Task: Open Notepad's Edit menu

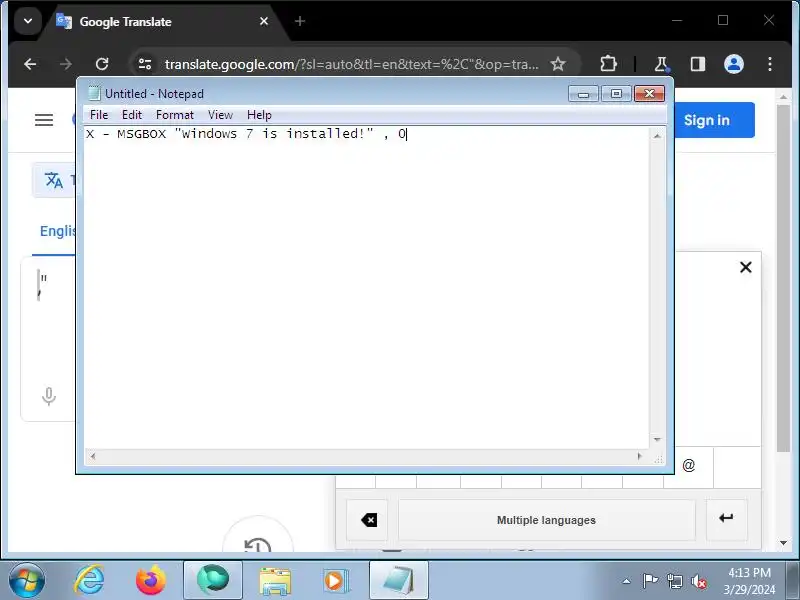Action: click(132, 115)
